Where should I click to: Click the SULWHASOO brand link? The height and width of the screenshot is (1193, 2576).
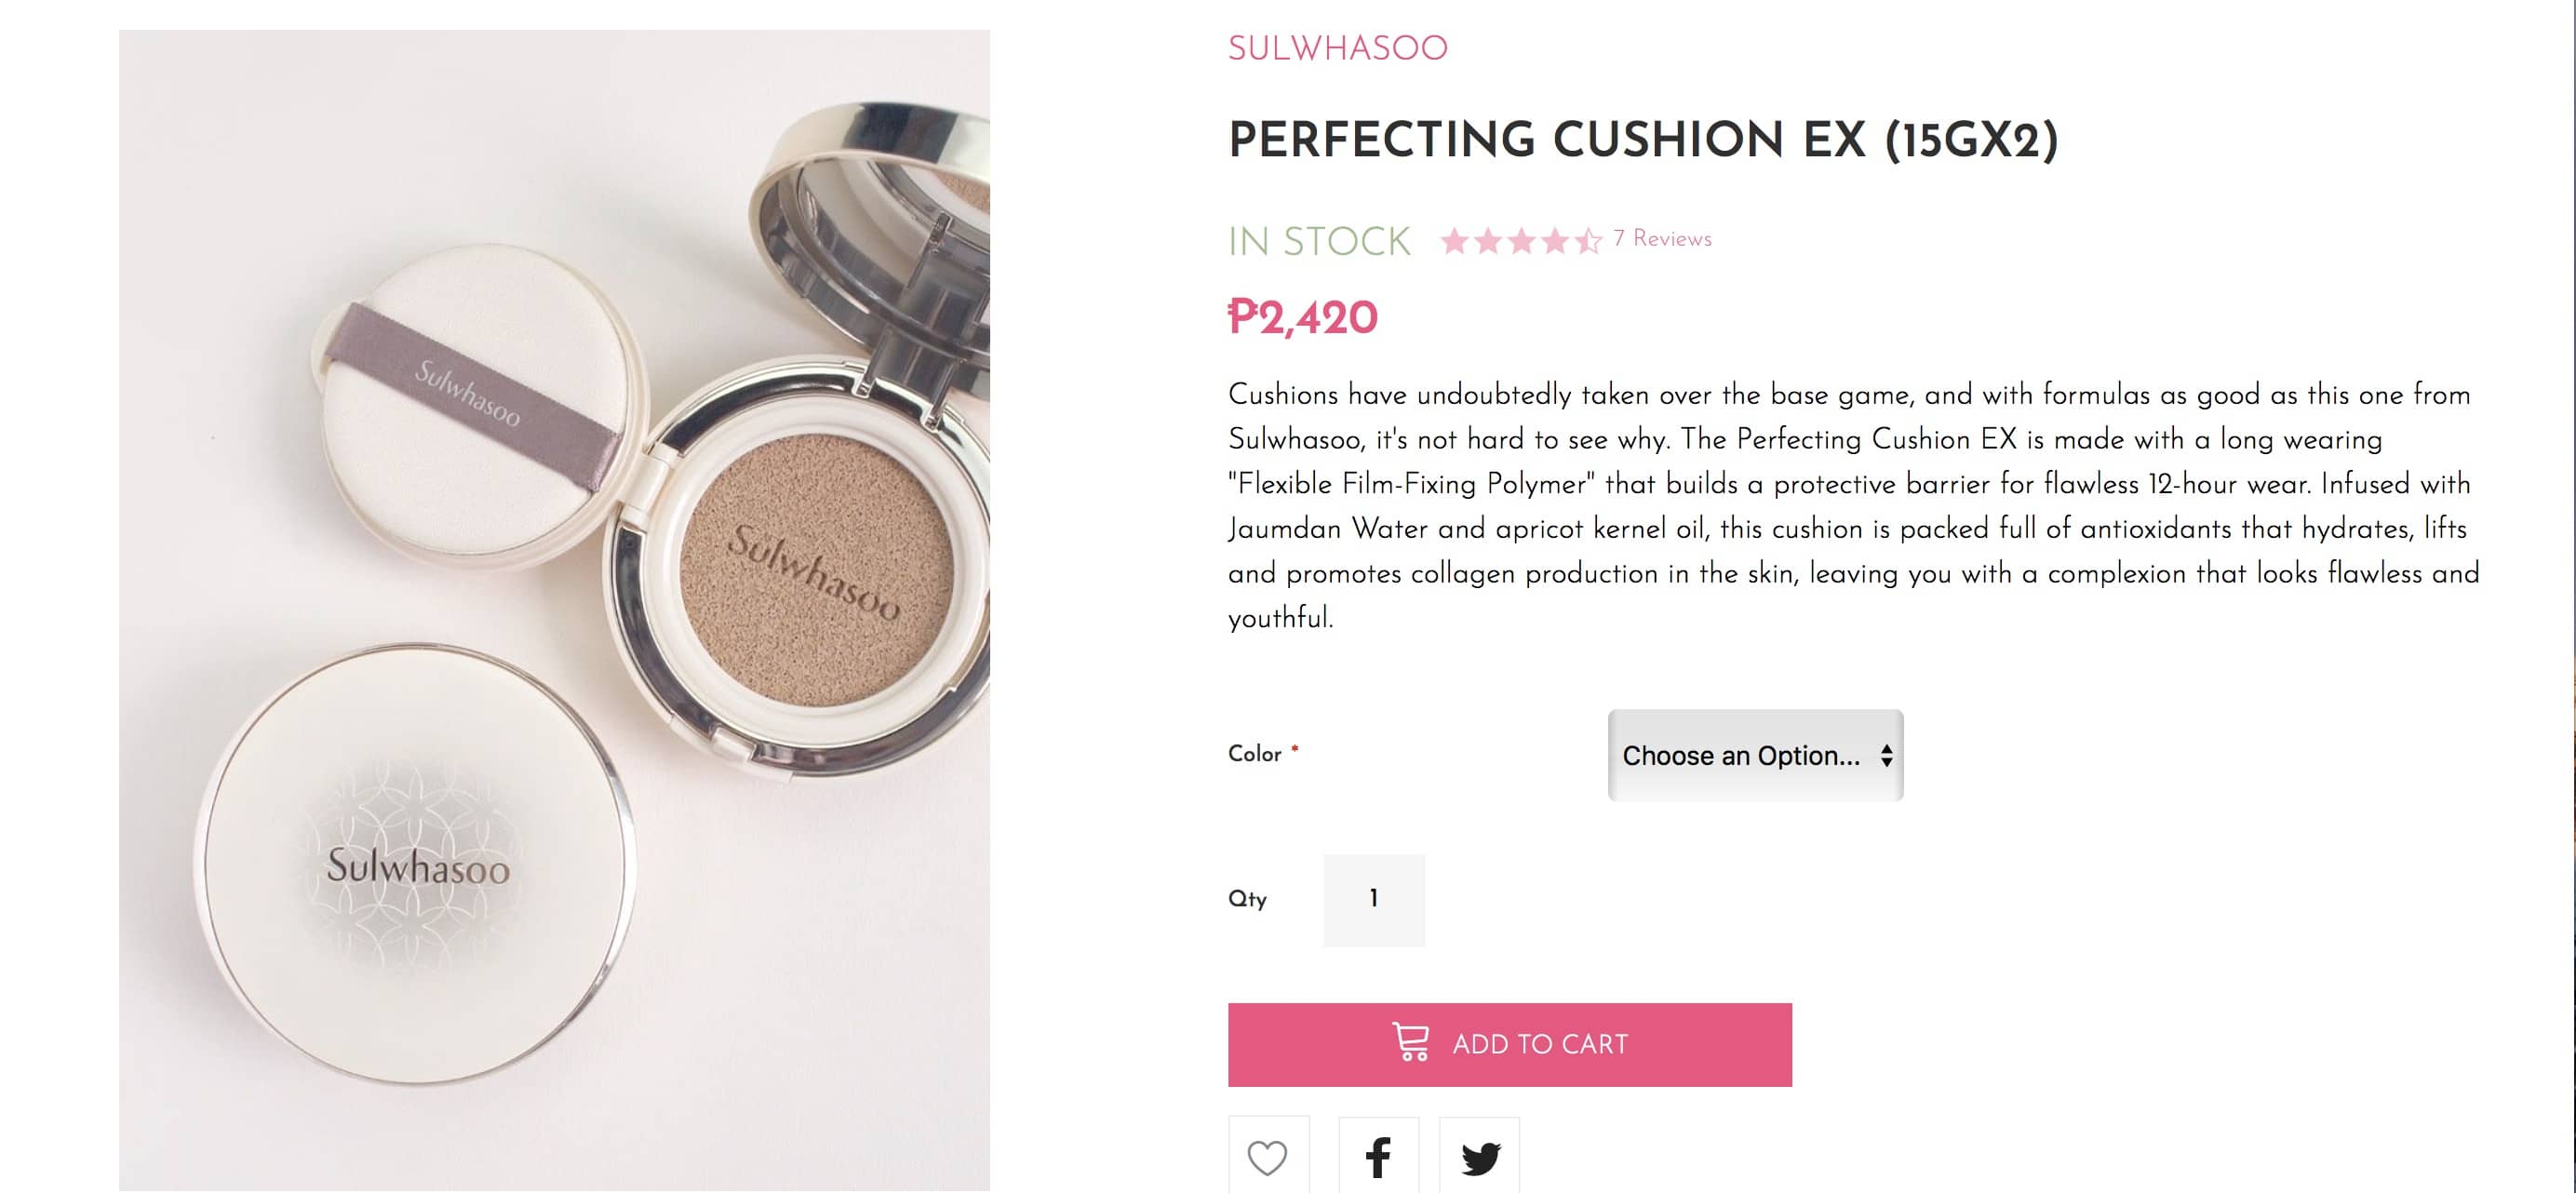[1337, 48]
